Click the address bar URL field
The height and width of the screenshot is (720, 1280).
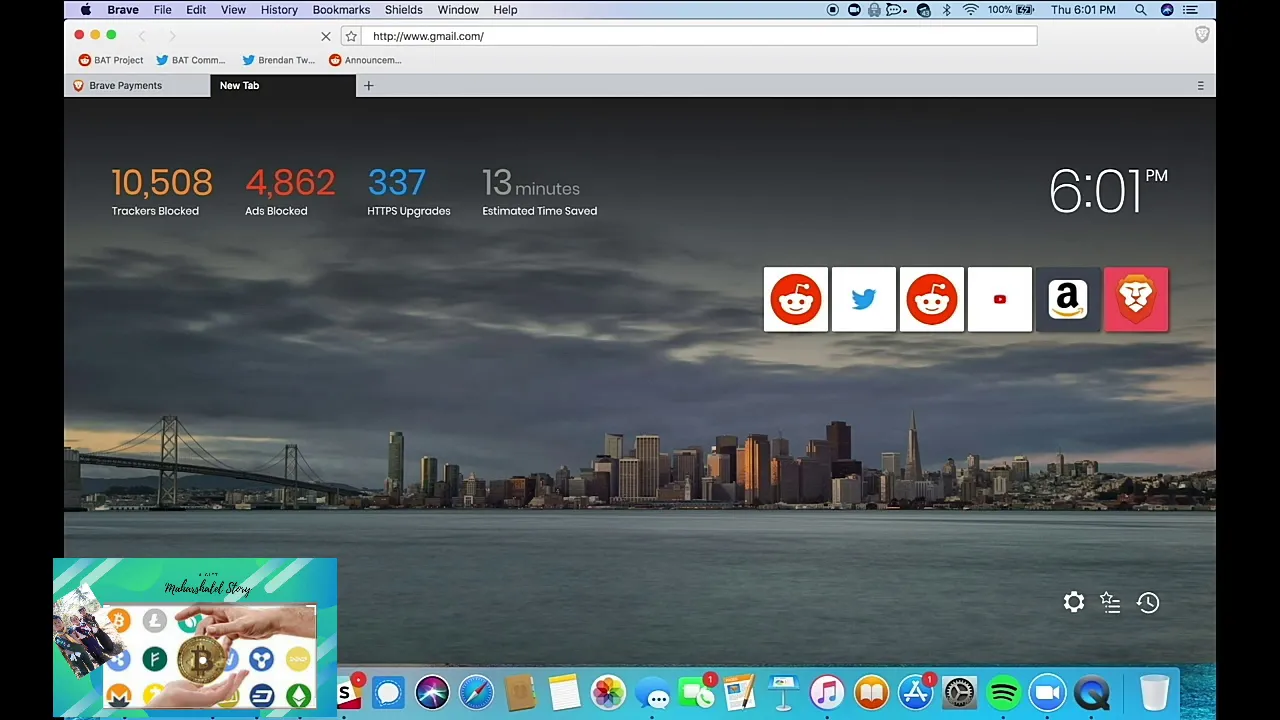(x=700, y=36)
